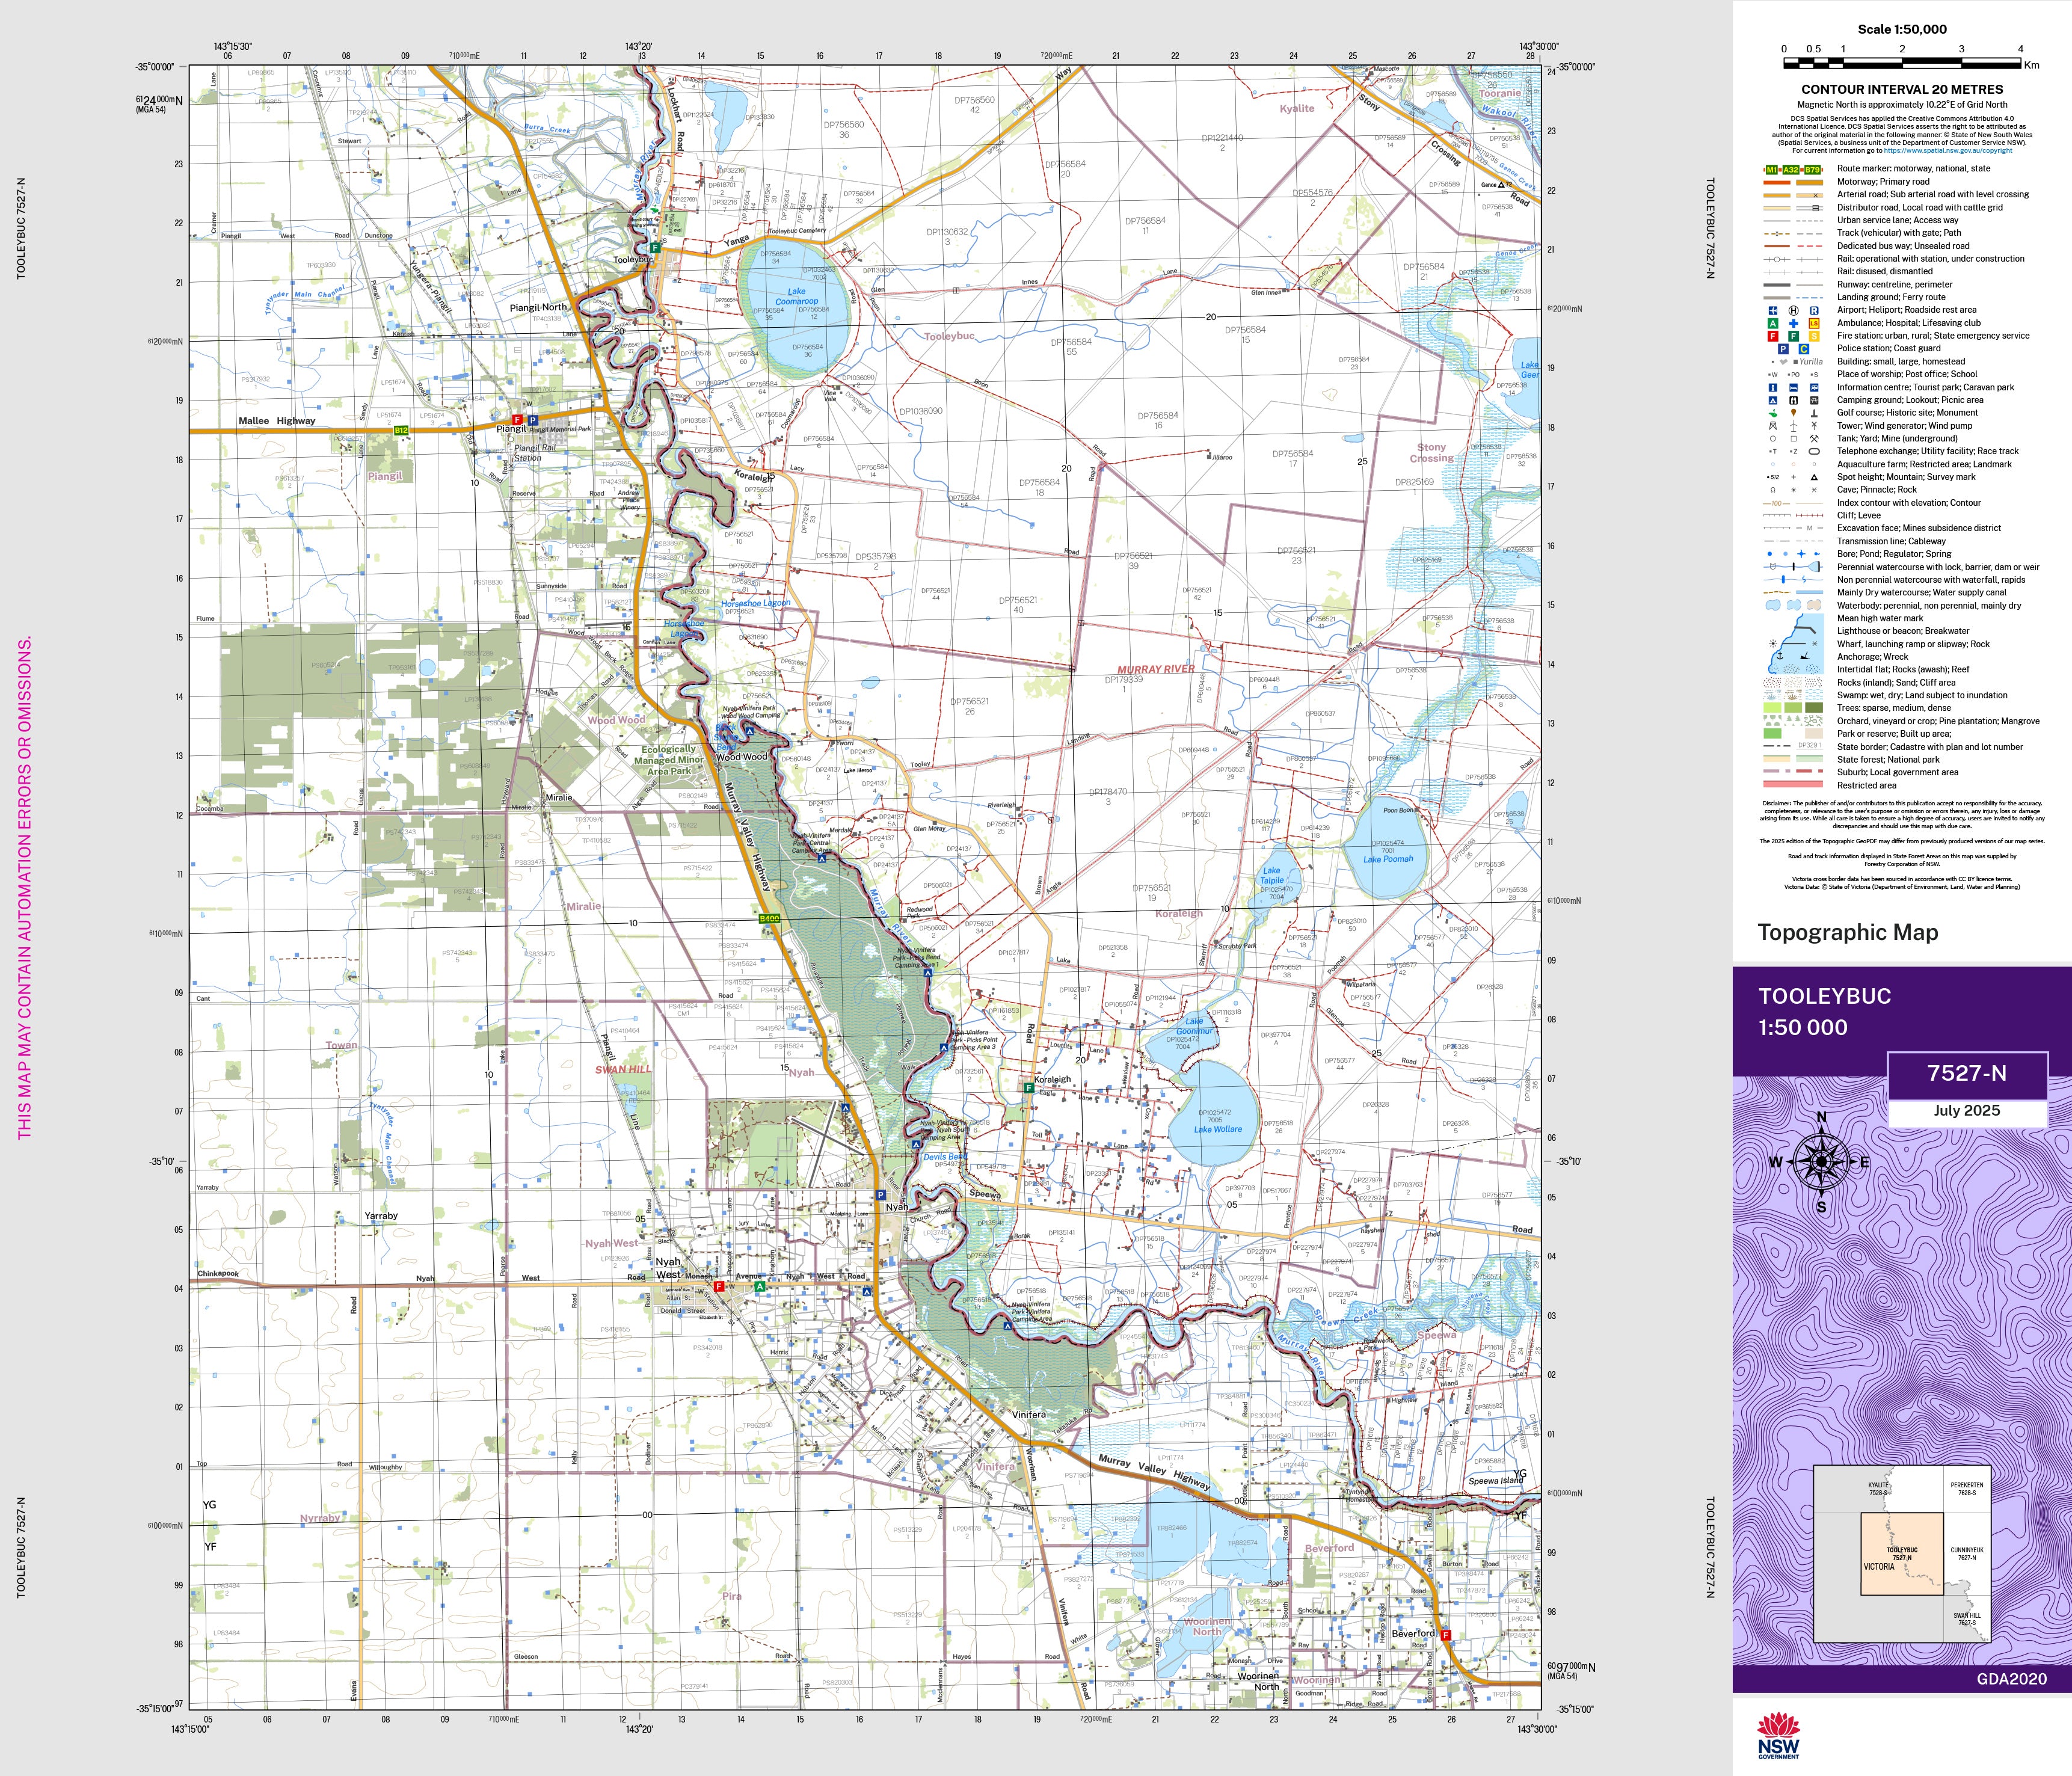Click the 7527-N map number box
2072x1776 pixels.
tap(1966, 1073)
